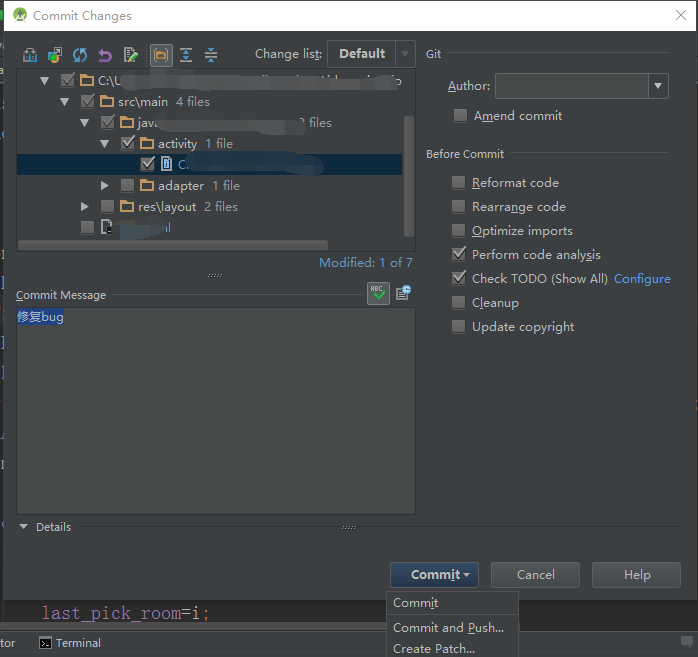Collapse the Details section
The width and height of the screenshot is (698, 657).
pos(24,527)
